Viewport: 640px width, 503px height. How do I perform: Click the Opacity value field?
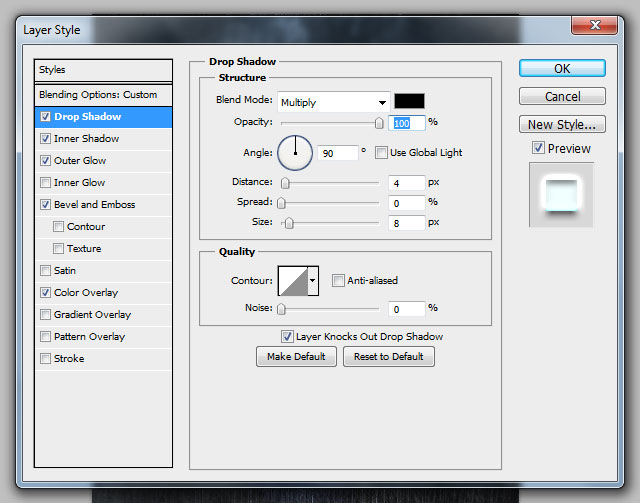tap(407, 123)
